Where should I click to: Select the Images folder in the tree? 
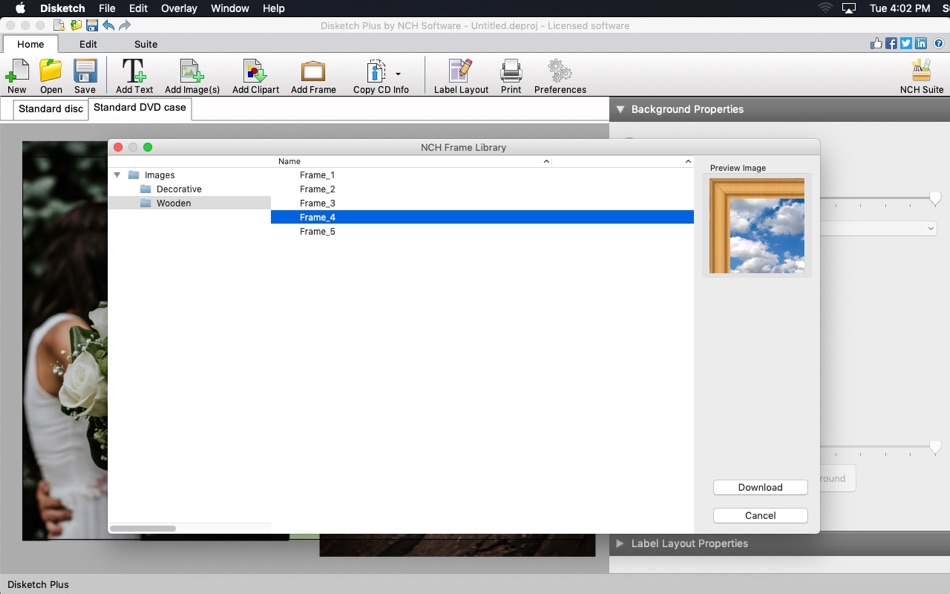click(x=159, y=175)
